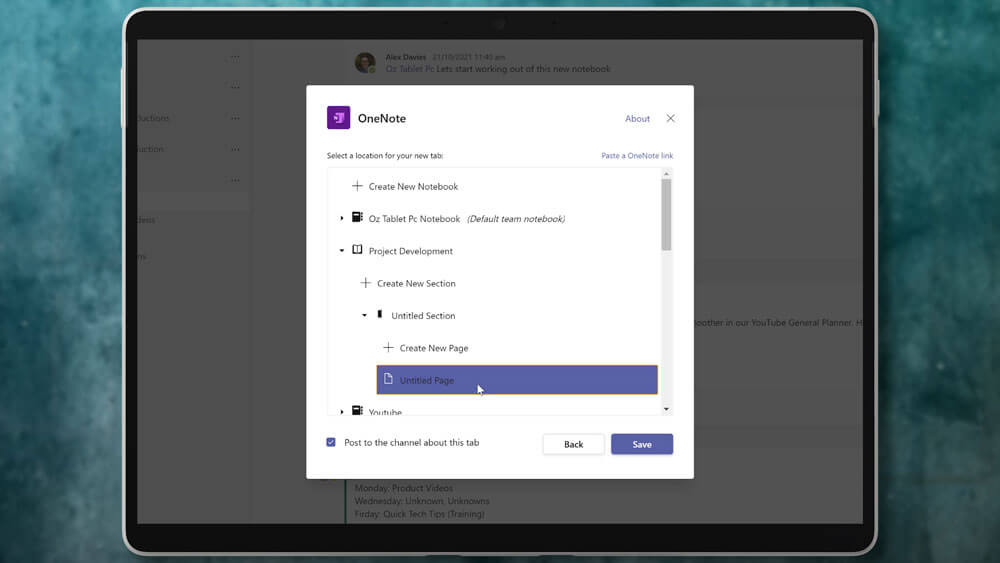The height and width of the screenshot is (563, 1000).
Task: Click the purple OneNote app logo
Action: (x=338, y=118)
